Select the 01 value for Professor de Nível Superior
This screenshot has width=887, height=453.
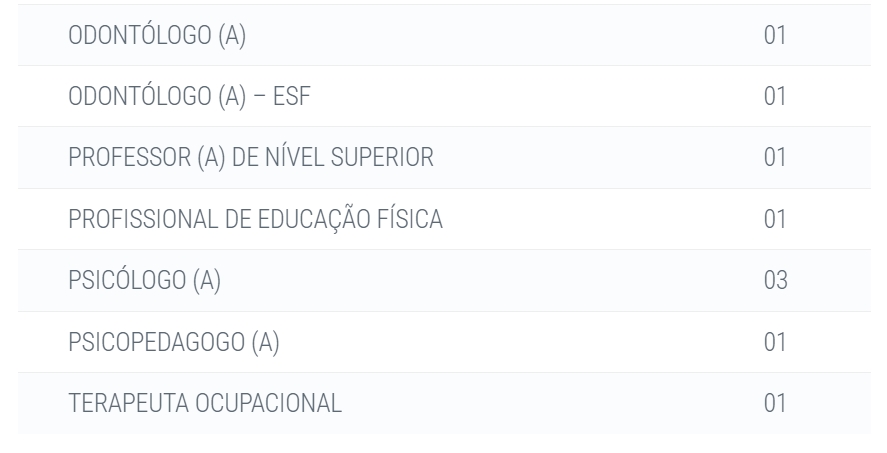click(775, 157)
